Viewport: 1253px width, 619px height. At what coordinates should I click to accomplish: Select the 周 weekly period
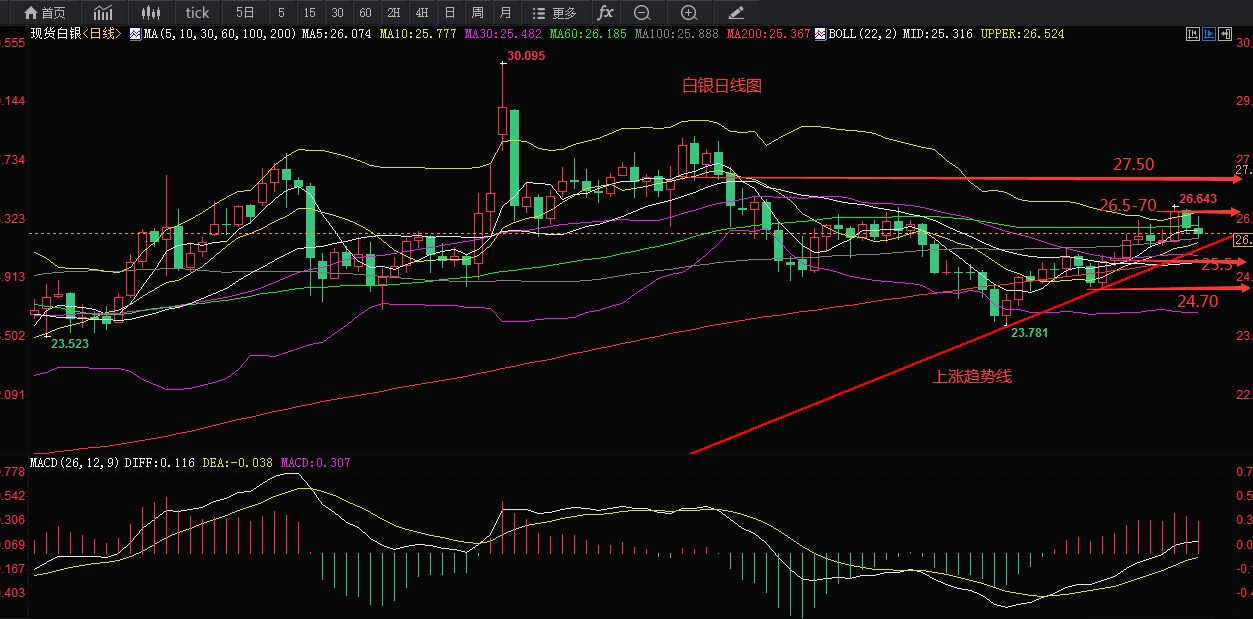pyautogui.click(x=477, y=13)
